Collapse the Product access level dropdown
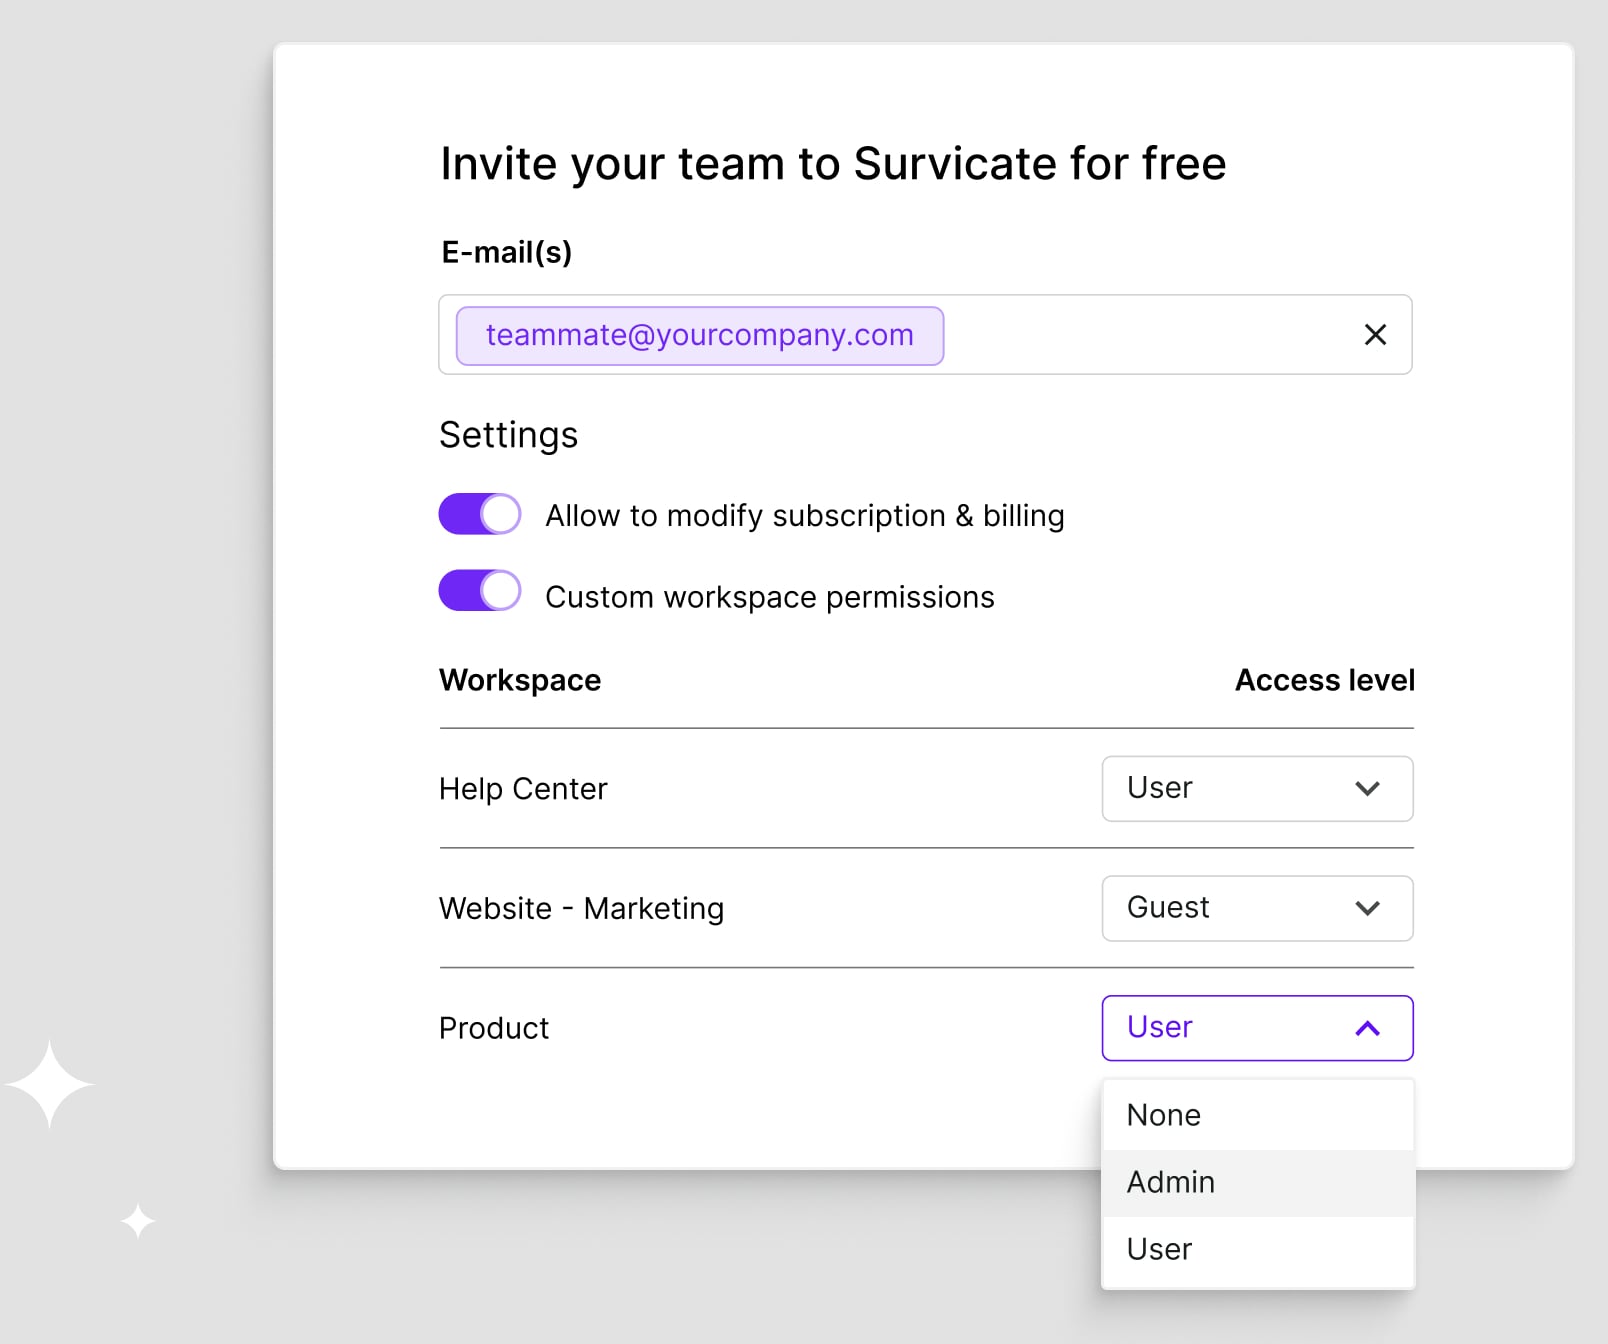 [1257, 1028]
